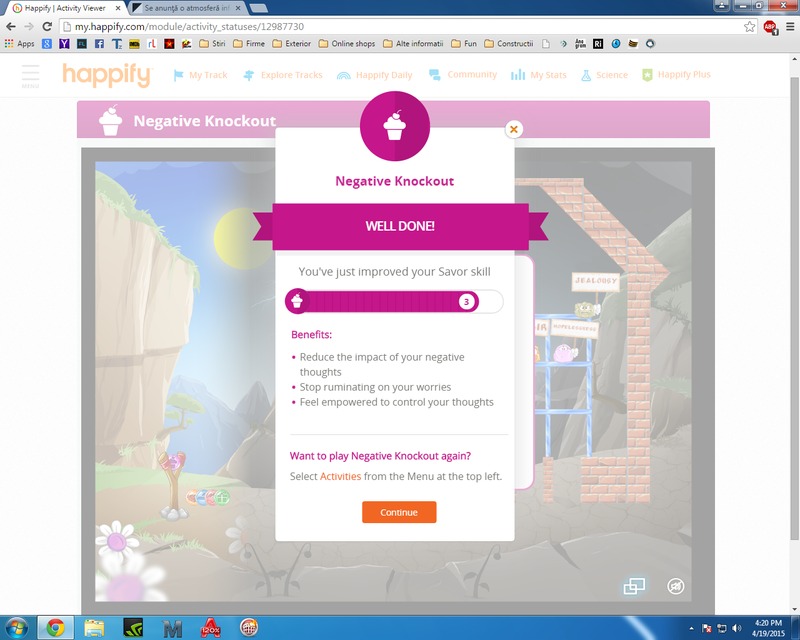Click the orange Continue button

click(399, 512)
